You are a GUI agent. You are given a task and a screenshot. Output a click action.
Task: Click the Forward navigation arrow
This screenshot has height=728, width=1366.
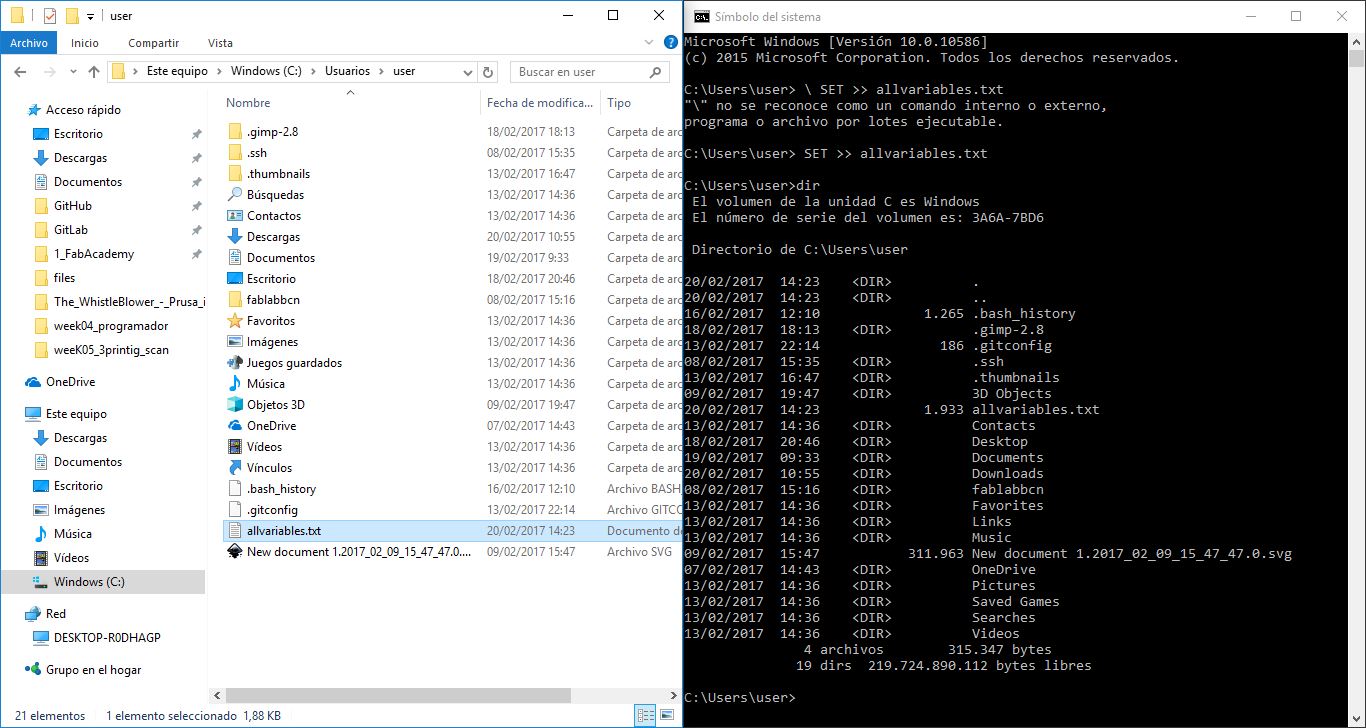click(50, 72)
